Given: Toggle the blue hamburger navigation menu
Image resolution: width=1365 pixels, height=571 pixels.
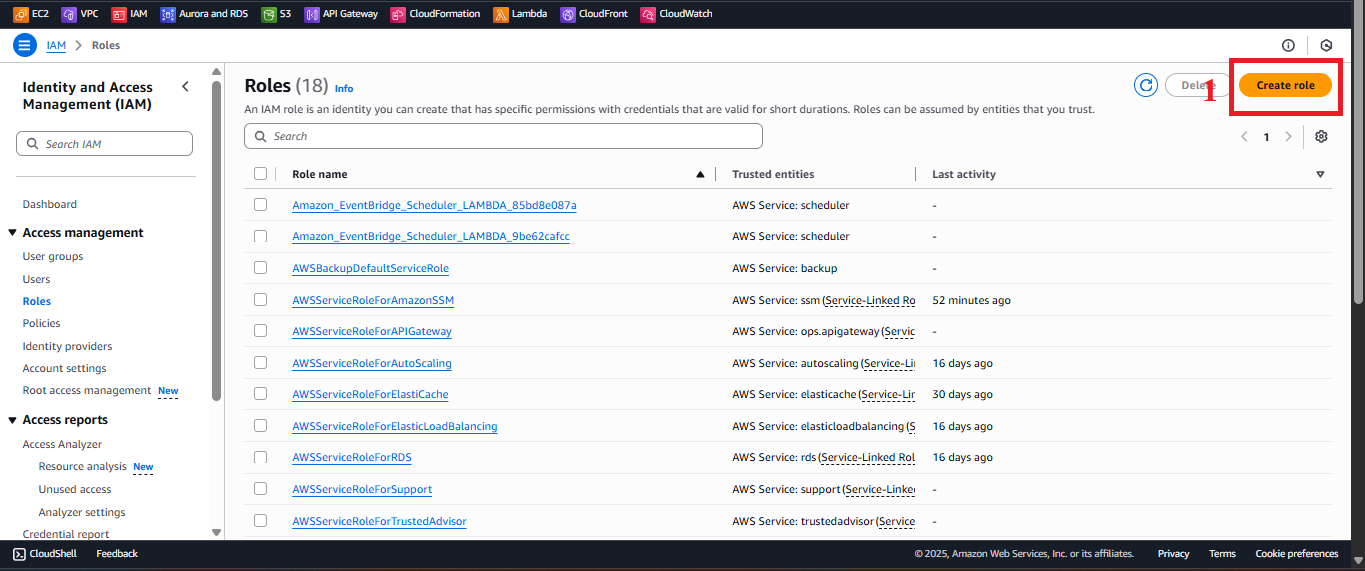Looking at the screenshot, I should 25,45.
